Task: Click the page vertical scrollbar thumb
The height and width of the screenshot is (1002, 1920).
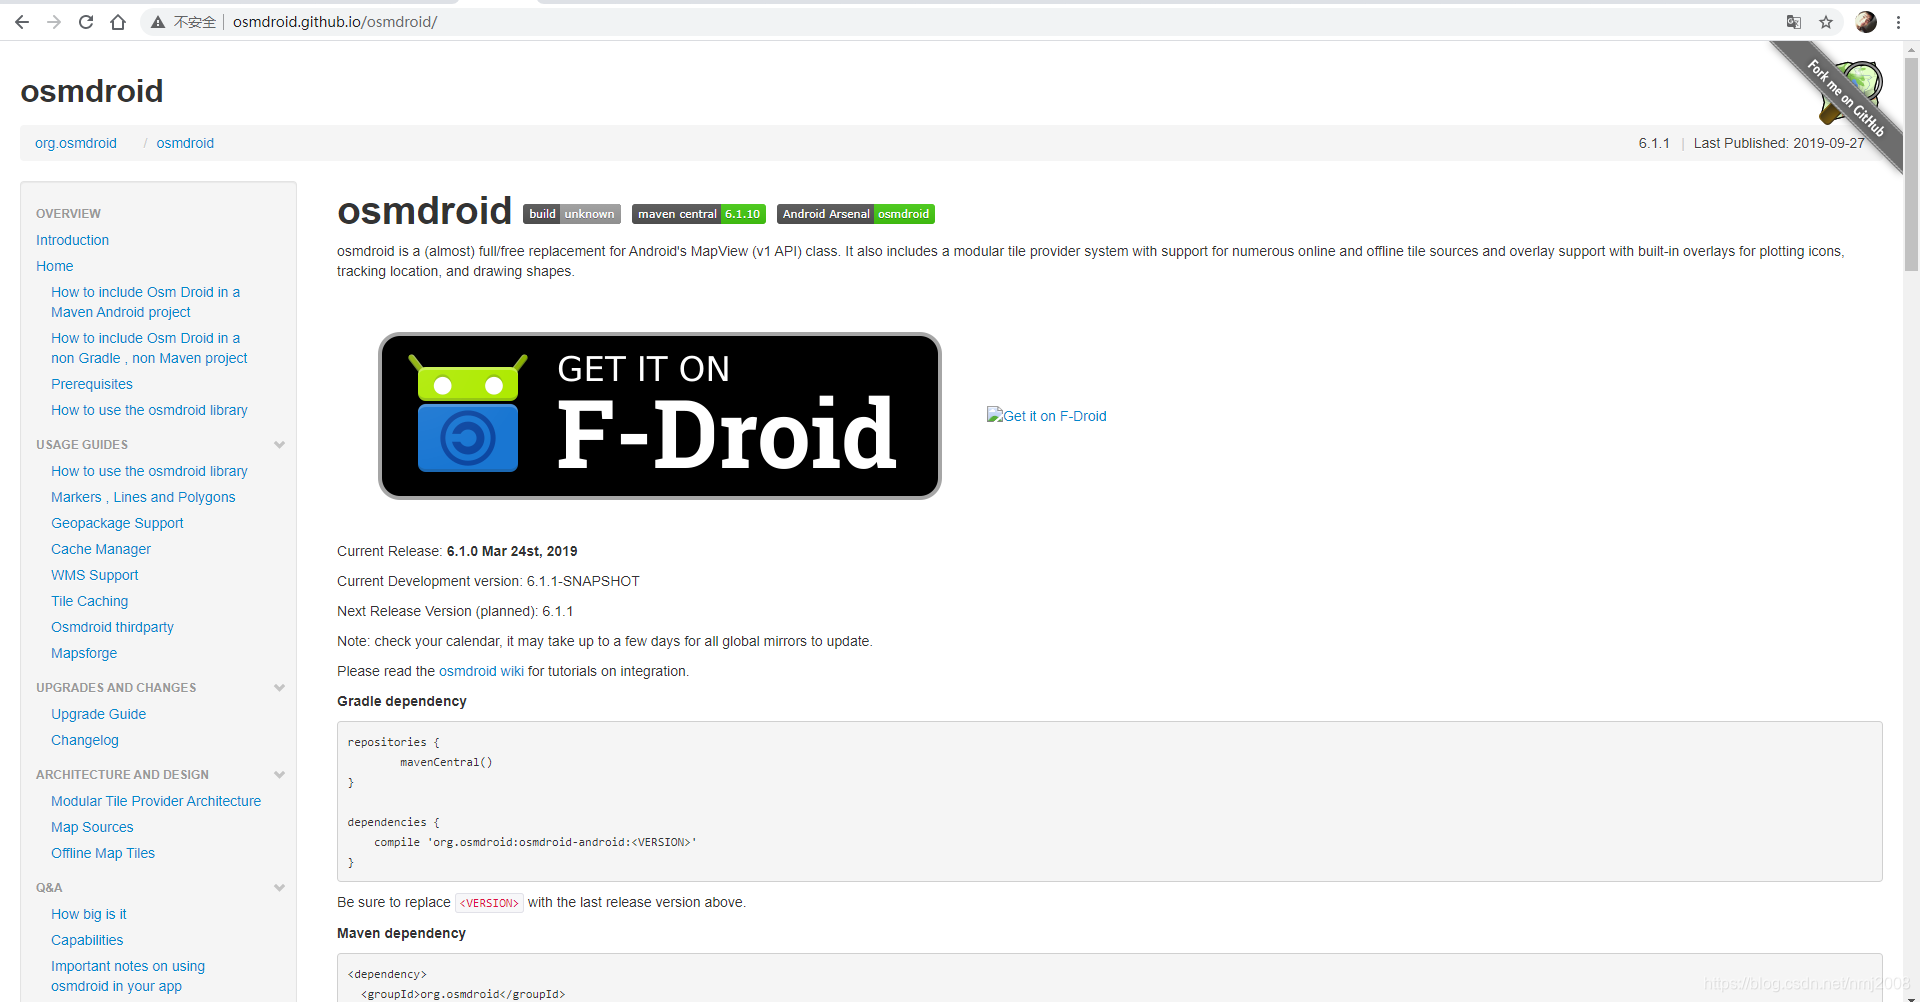Action: tap(1911, 165)
